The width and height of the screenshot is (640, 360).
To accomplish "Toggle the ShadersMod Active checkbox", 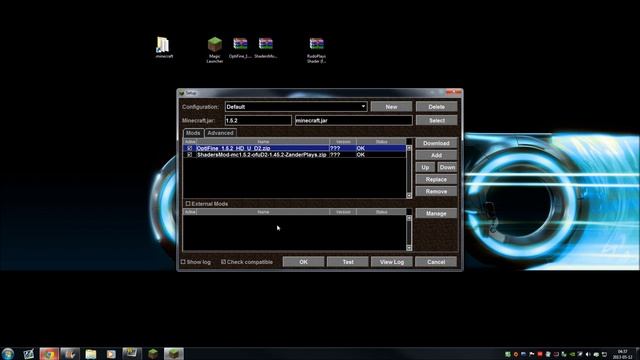I will click(x=189, y=155).
